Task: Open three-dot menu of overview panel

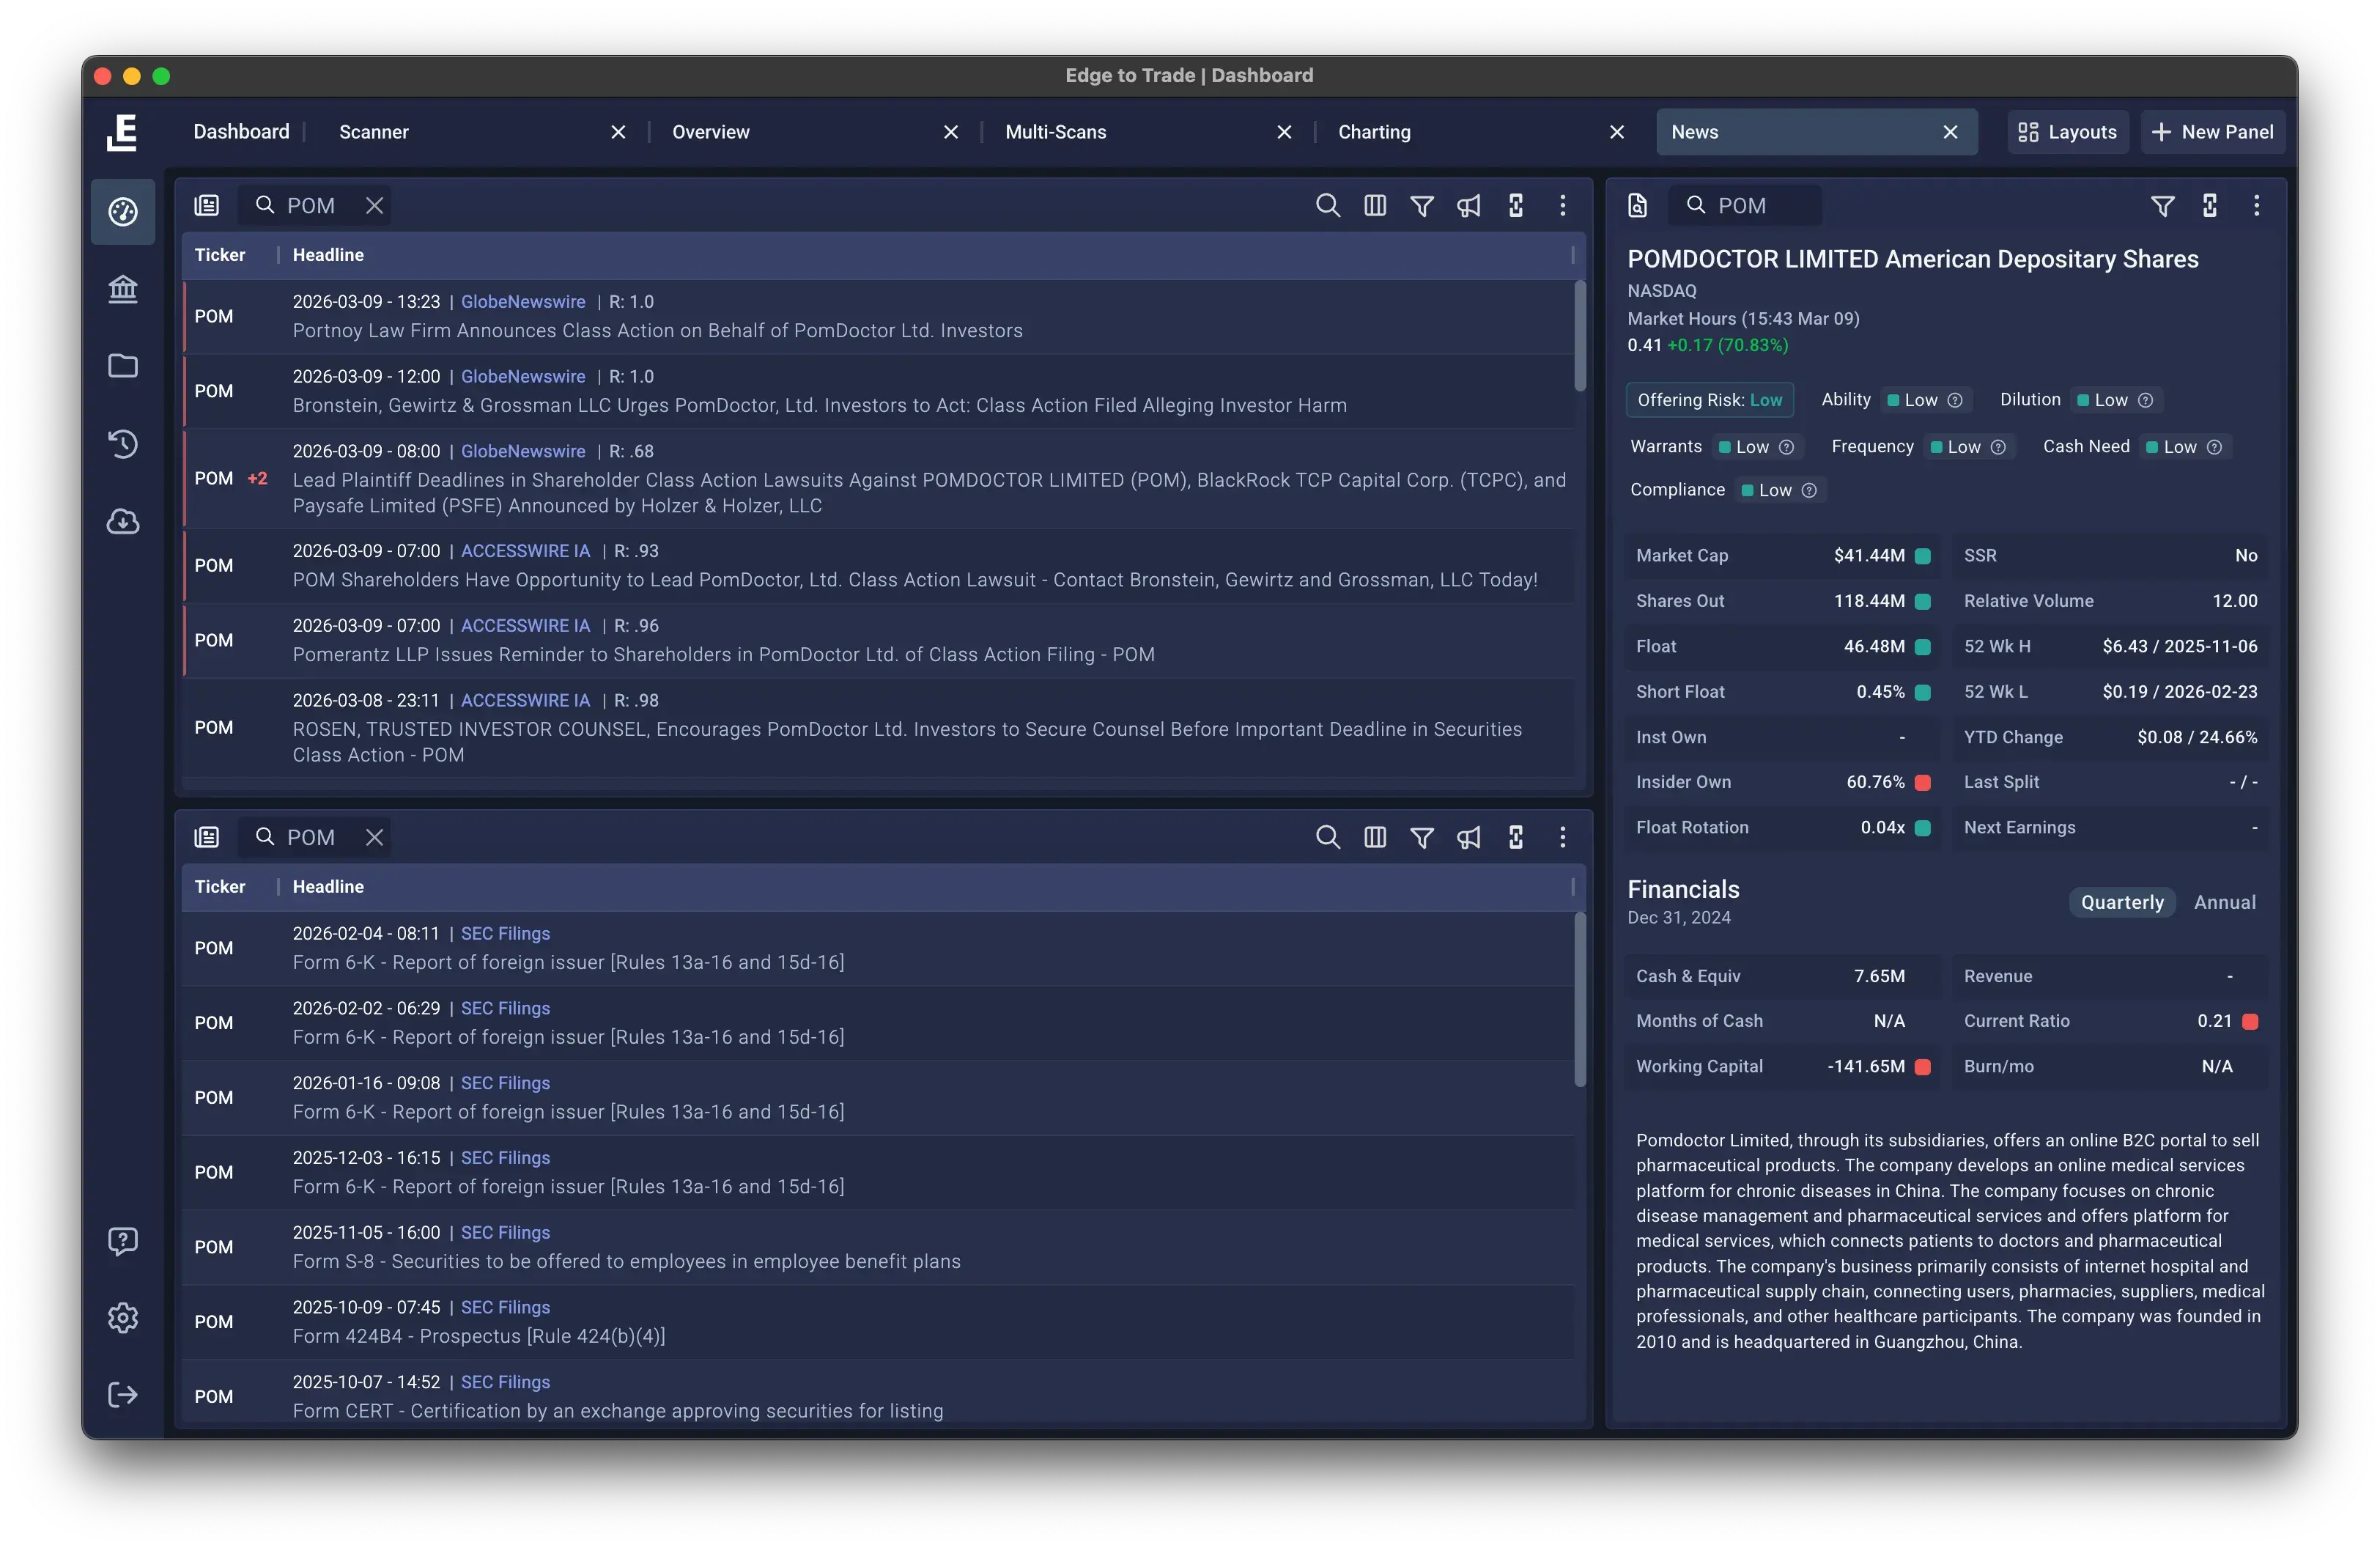Action: (x=2256, y=206)
